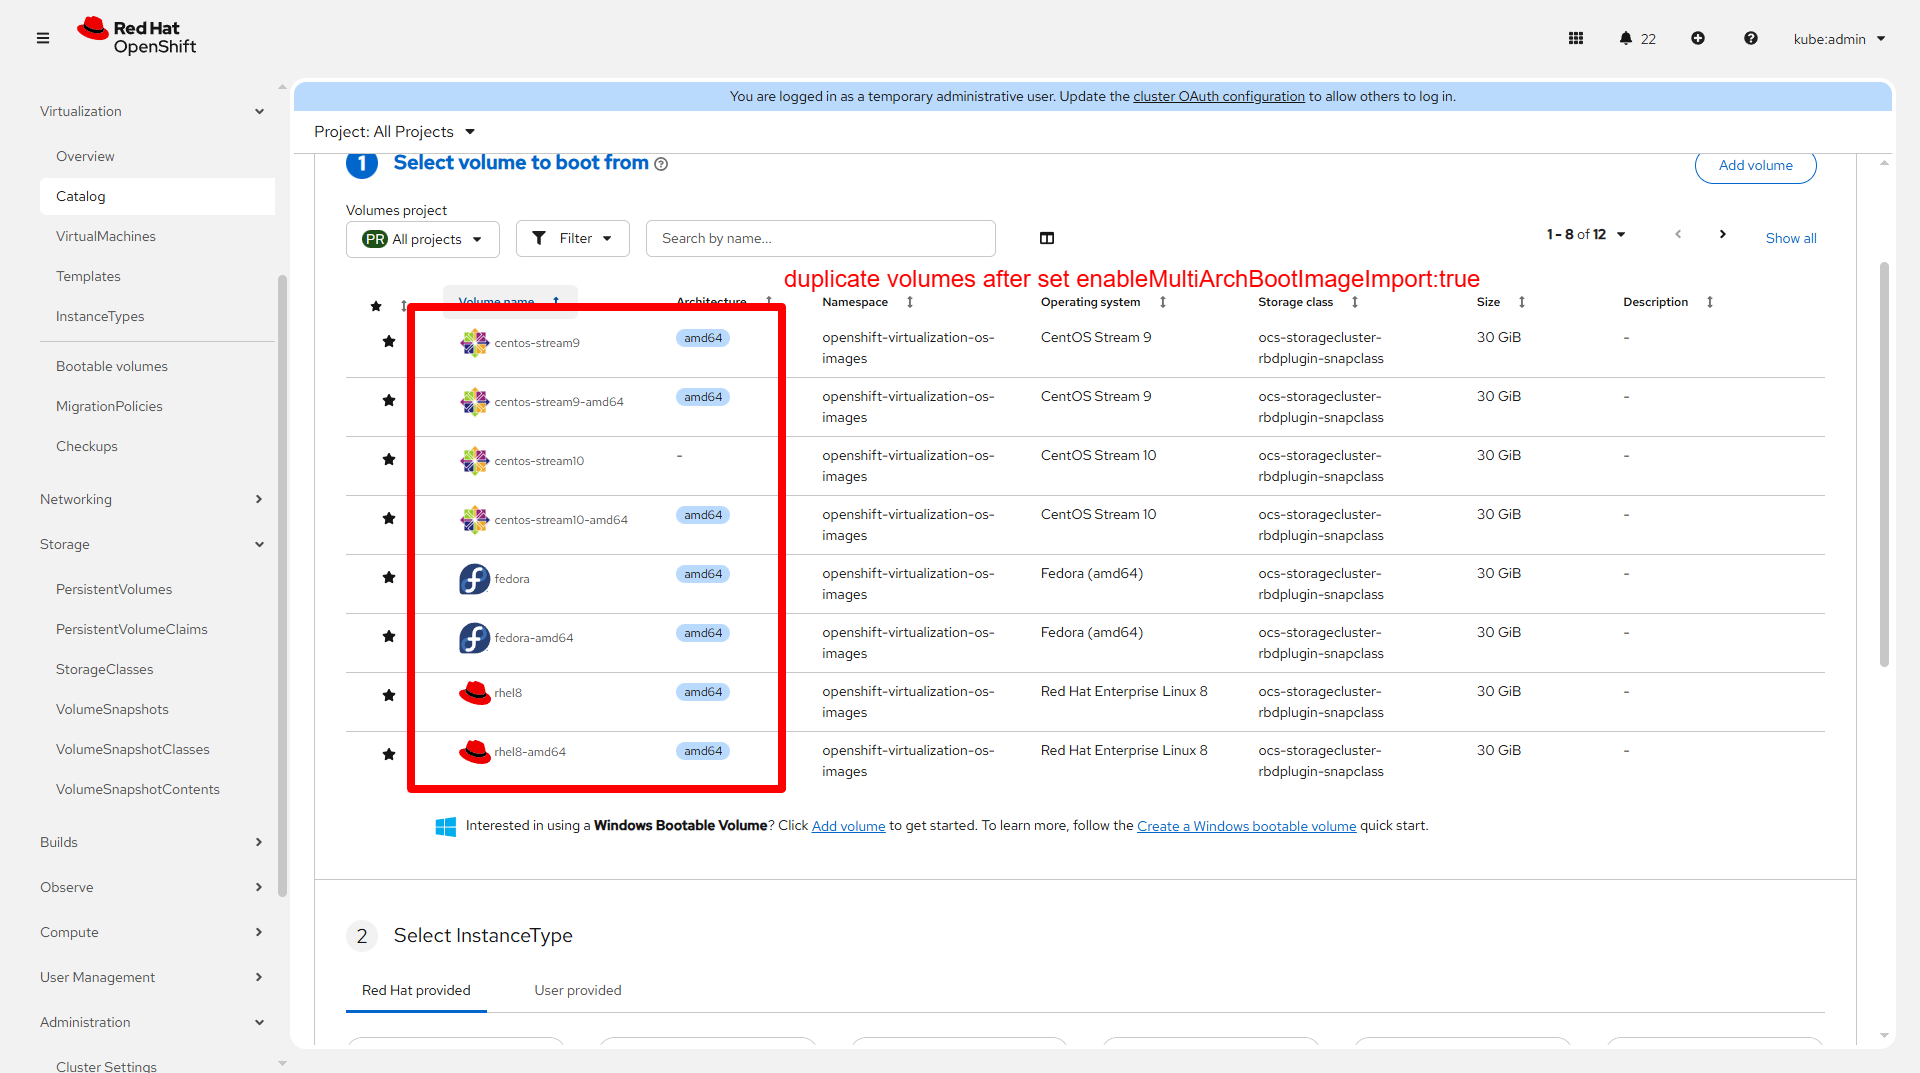
Task: Expand the Compute nav section
Action: tap(152, 932)
